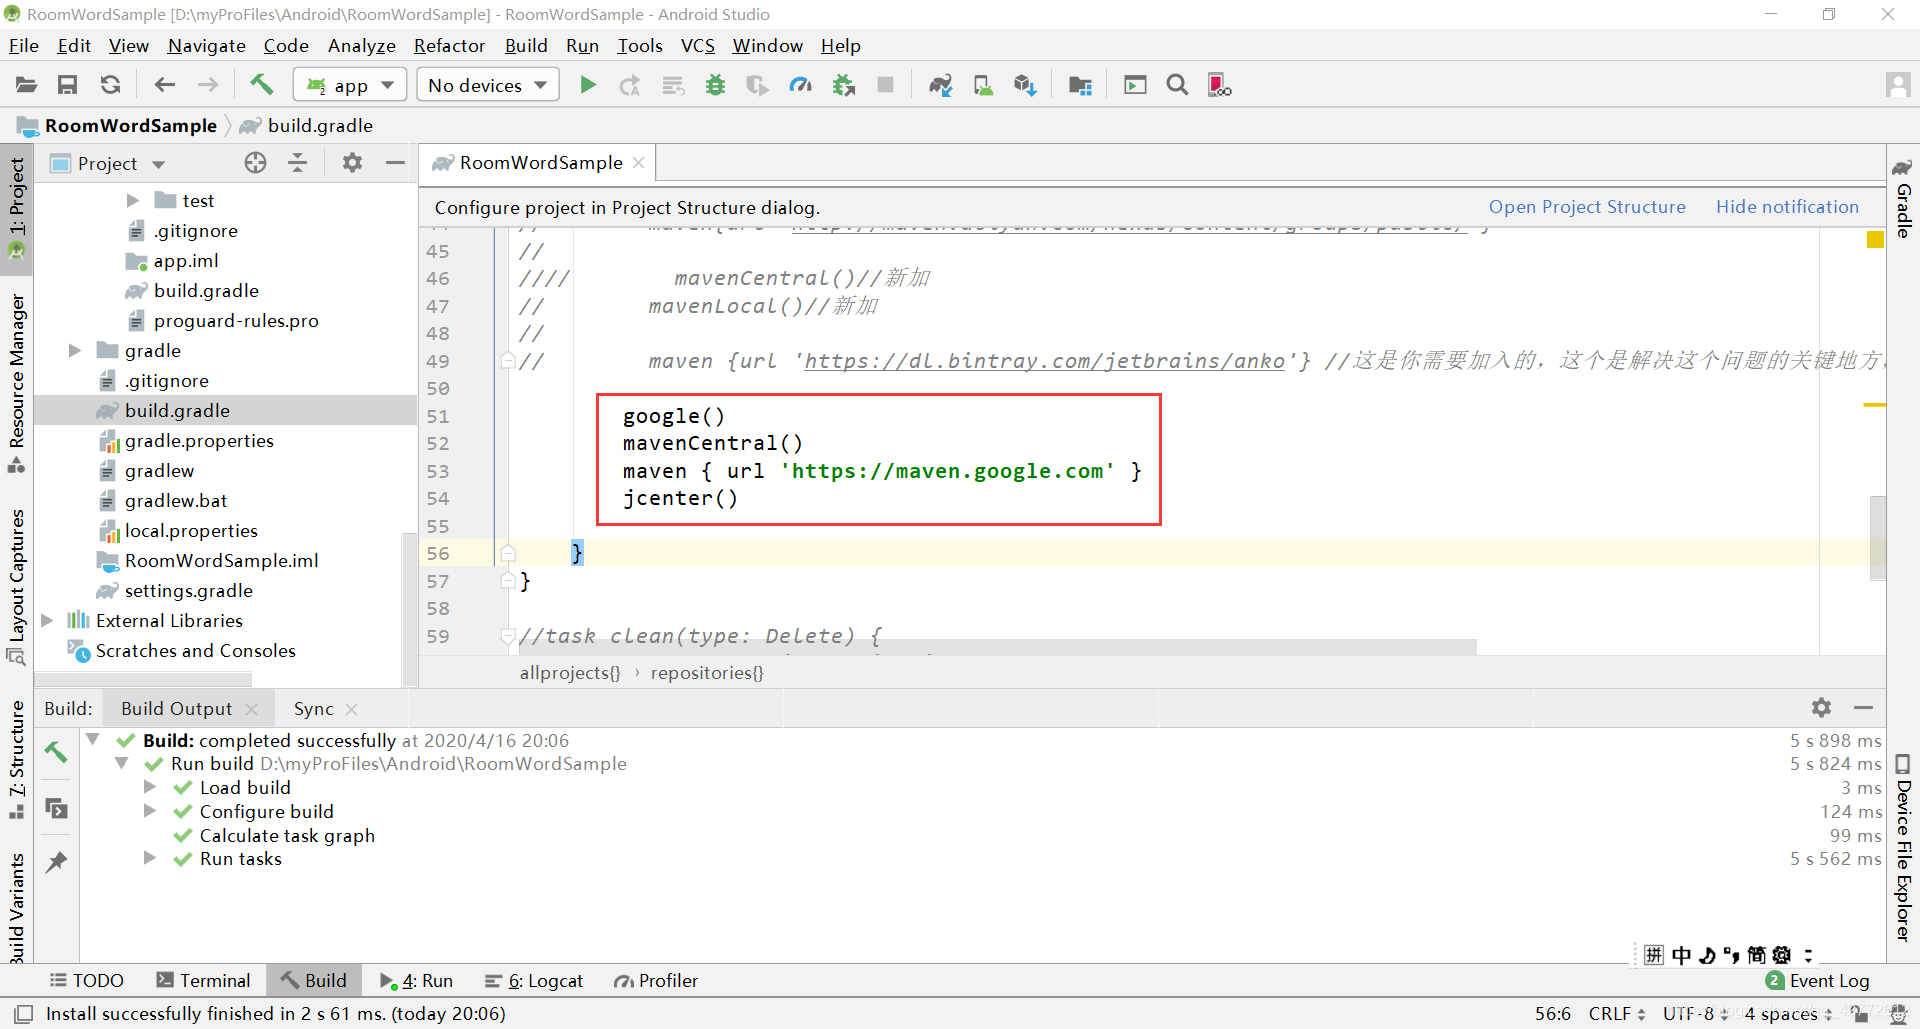Open Project Structure toolbar icon
Screen dimensions: 1920x1029
tap(1080, 85)
